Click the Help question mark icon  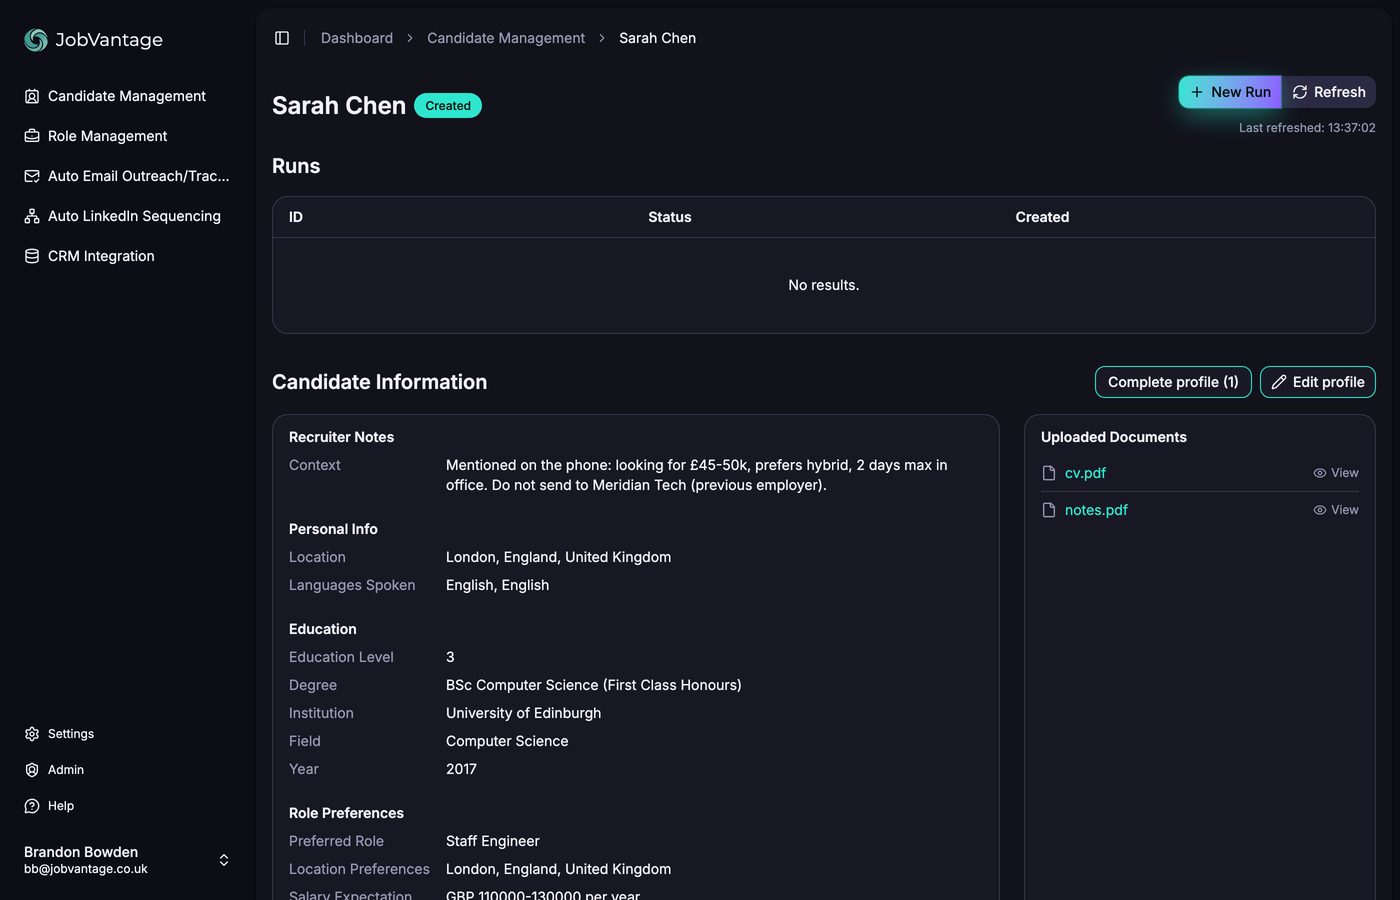(32, 806)
